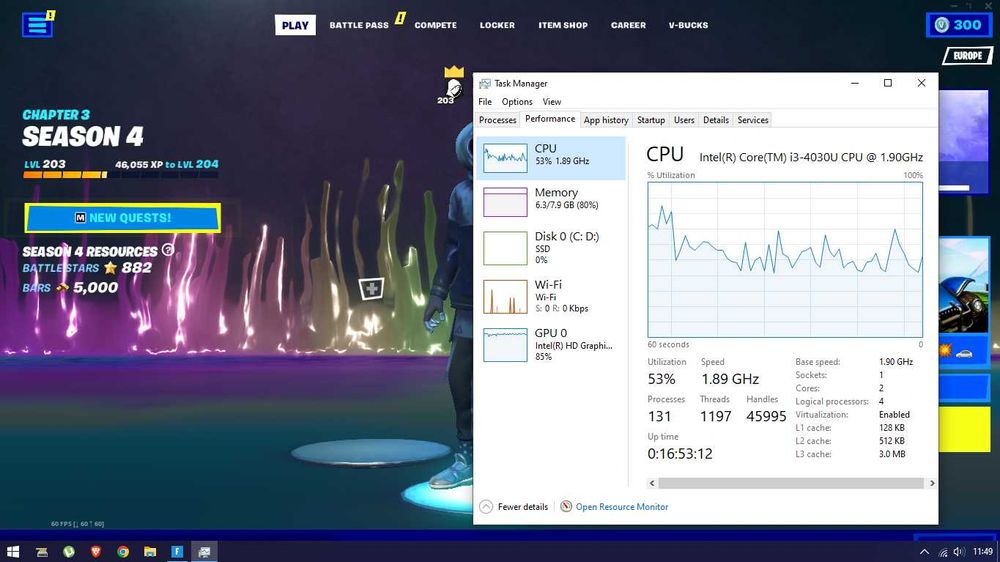Viewport: 1000px width, 562px height.
Task: Click the horizontal scrollbar thumb in Task Manager
Action: [791, 484]
